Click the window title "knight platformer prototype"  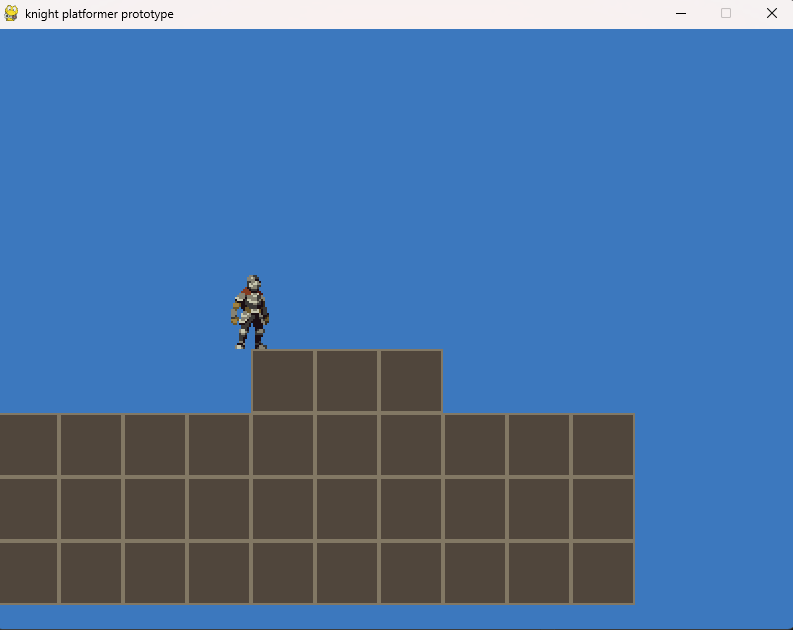pyautogui.click(x=99, y=14)
